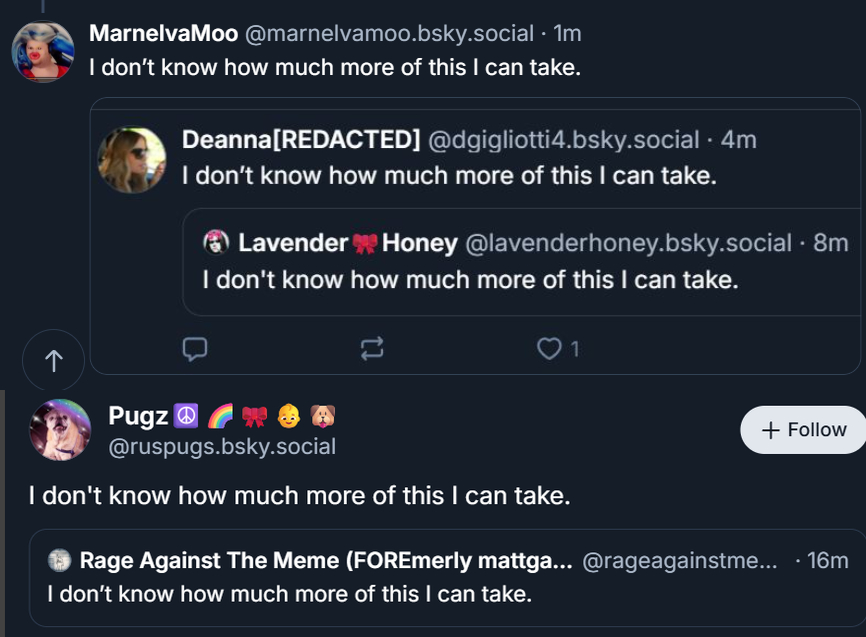
Task: Open the @marnelvamoo.bsky.social handle
Action: (389, 33)
